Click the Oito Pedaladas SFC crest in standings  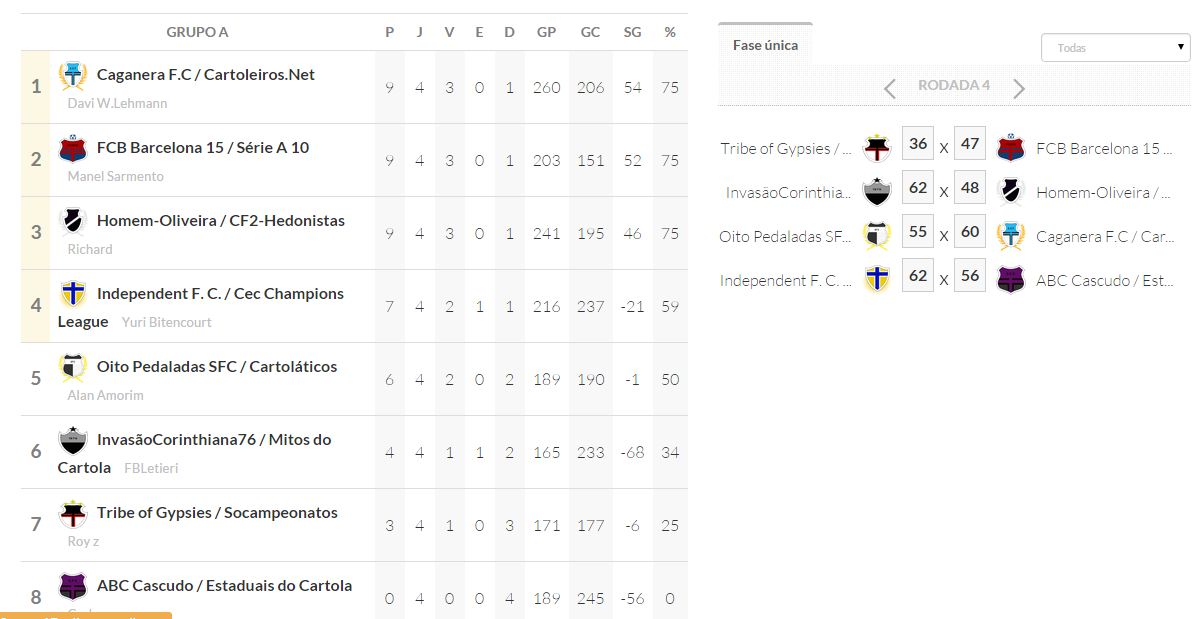(x=72, y=367)
